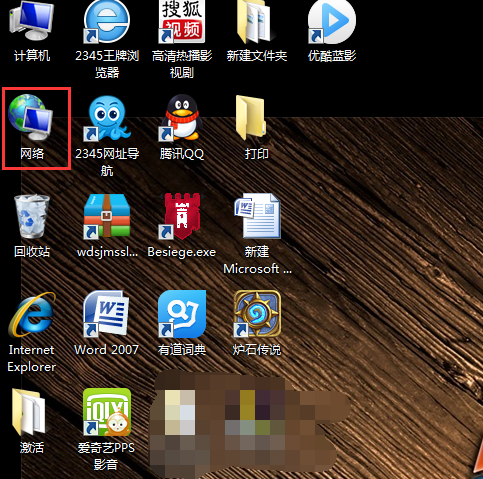483x479 pixels.
Task: Click the 计算机 label text
Action: [32, 56]
